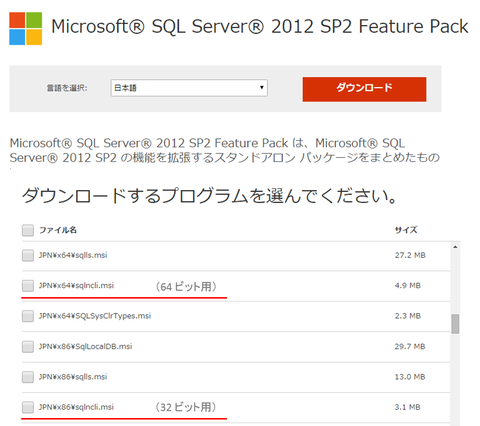480x426 pixels.
Task: Click the 4.9 MB size value
Action: pos(408,286)
